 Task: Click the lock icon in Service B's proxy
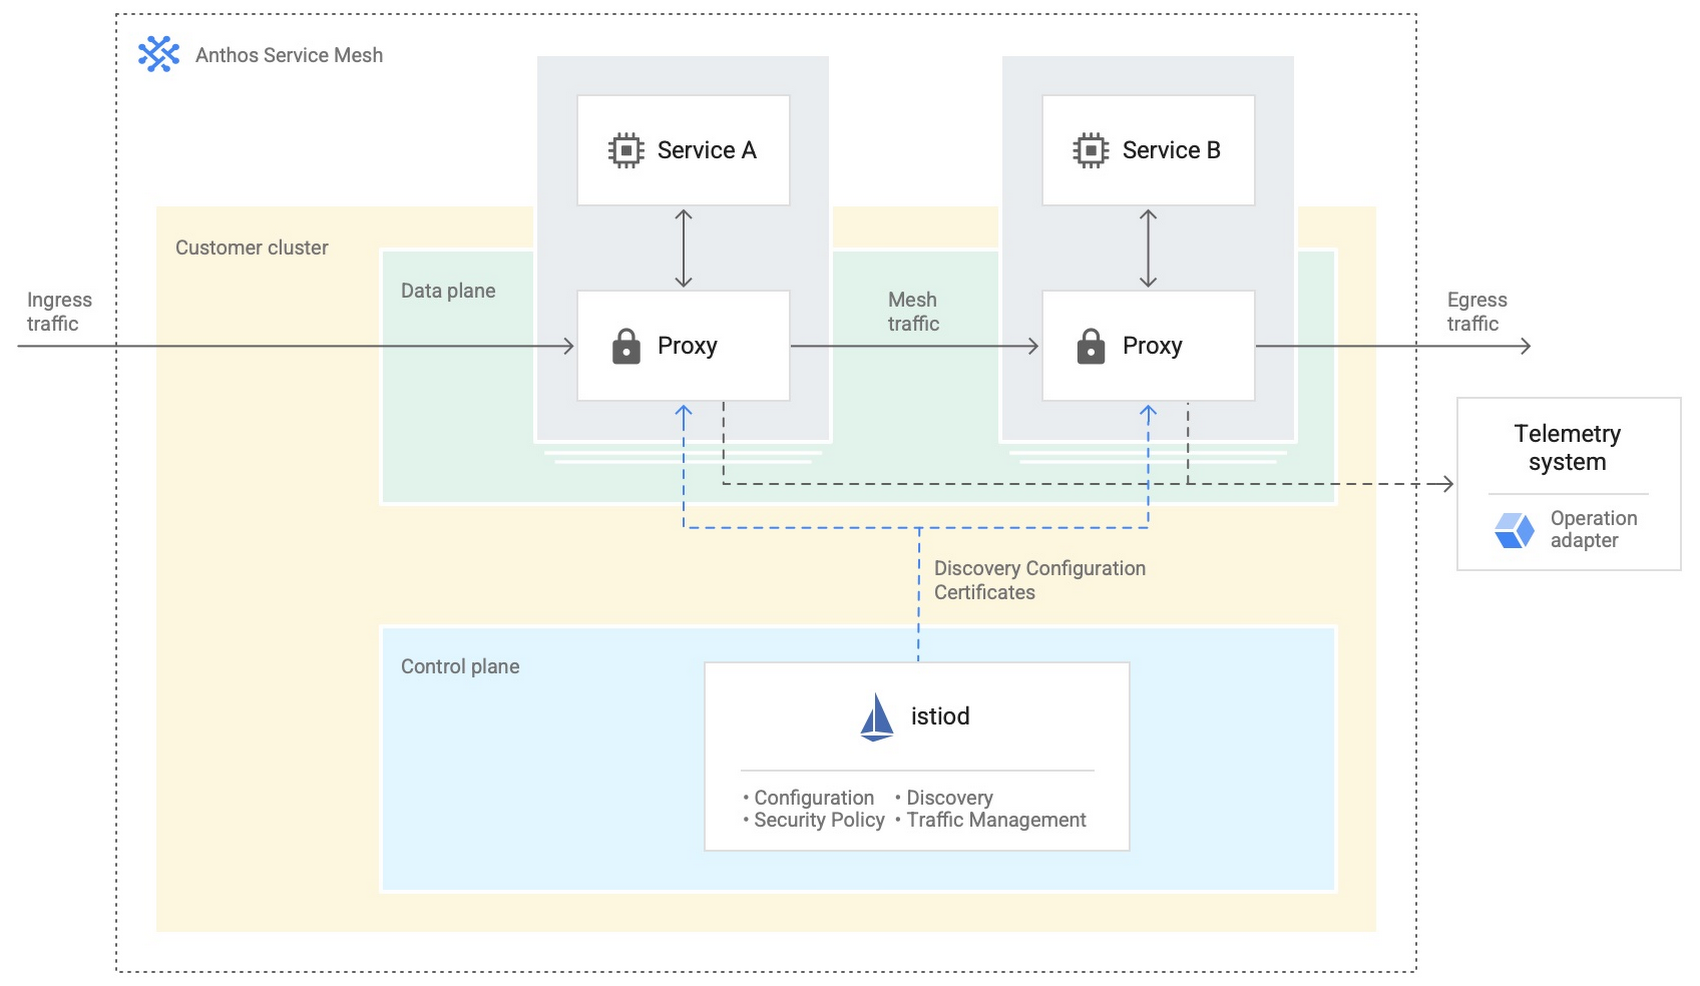point(1091,346)
